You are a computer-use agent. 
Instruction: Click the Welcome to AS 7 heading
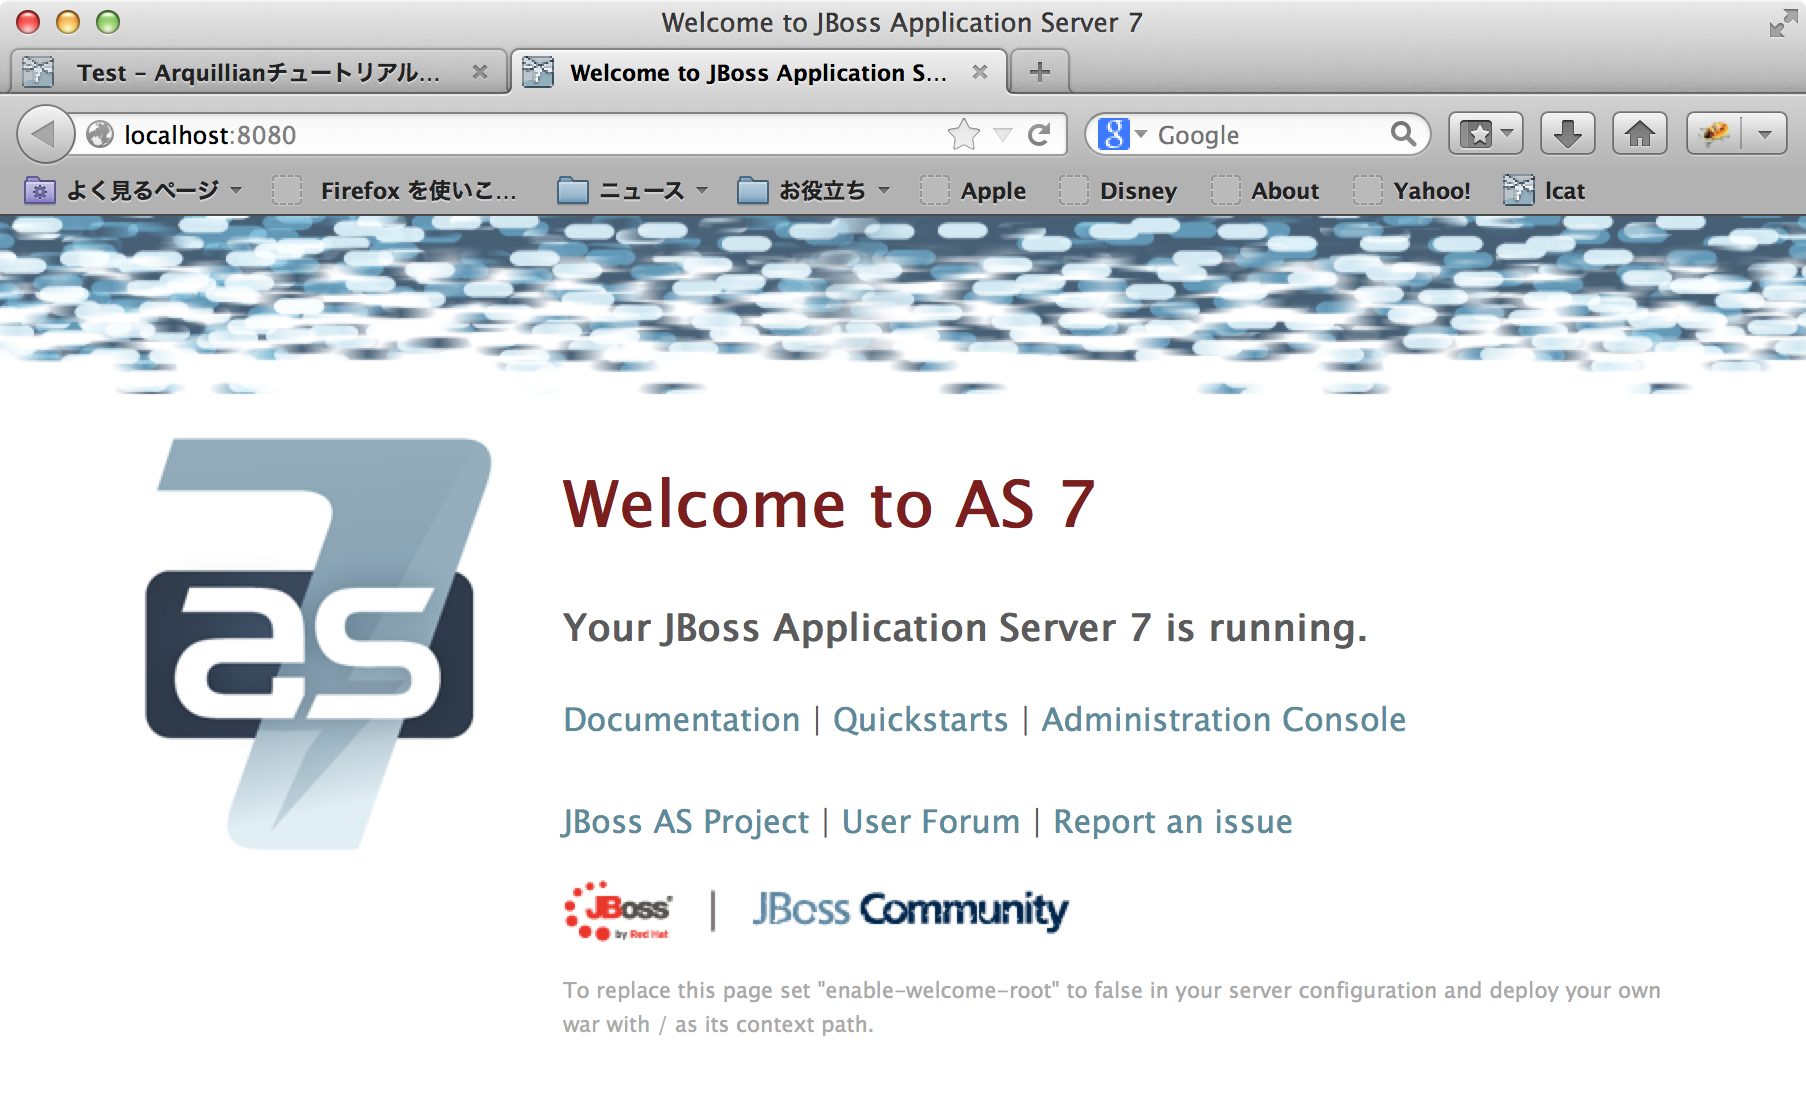point(829,503)
